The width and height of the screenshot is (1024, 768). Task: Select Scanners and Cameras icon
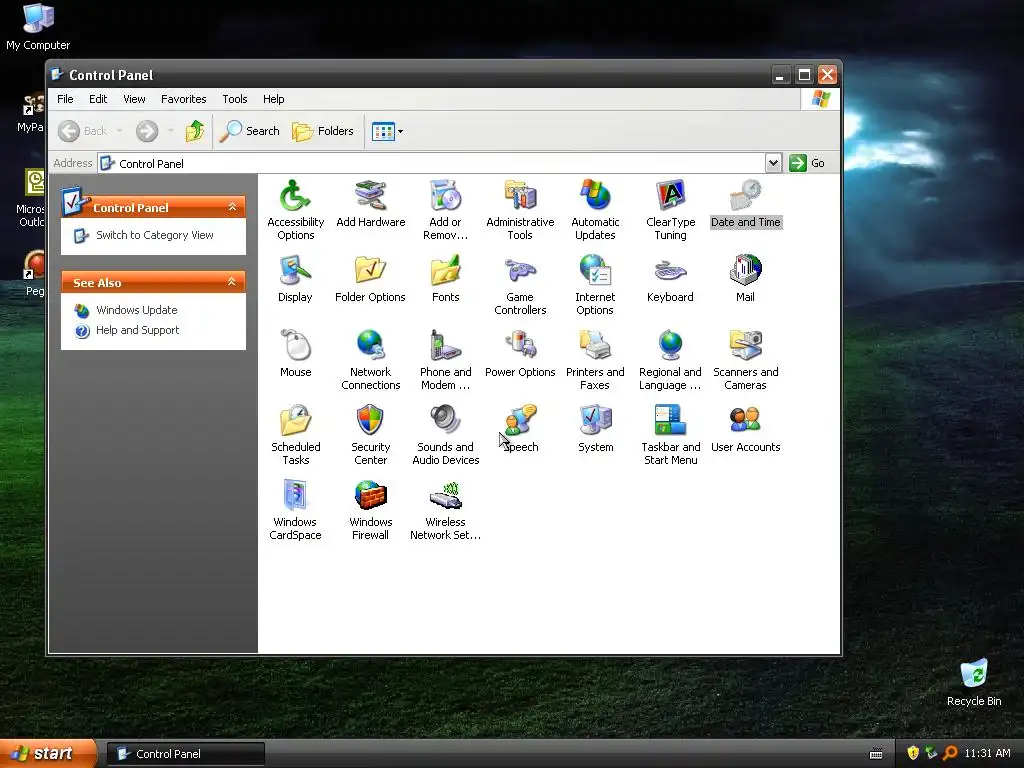click(745, 346)
